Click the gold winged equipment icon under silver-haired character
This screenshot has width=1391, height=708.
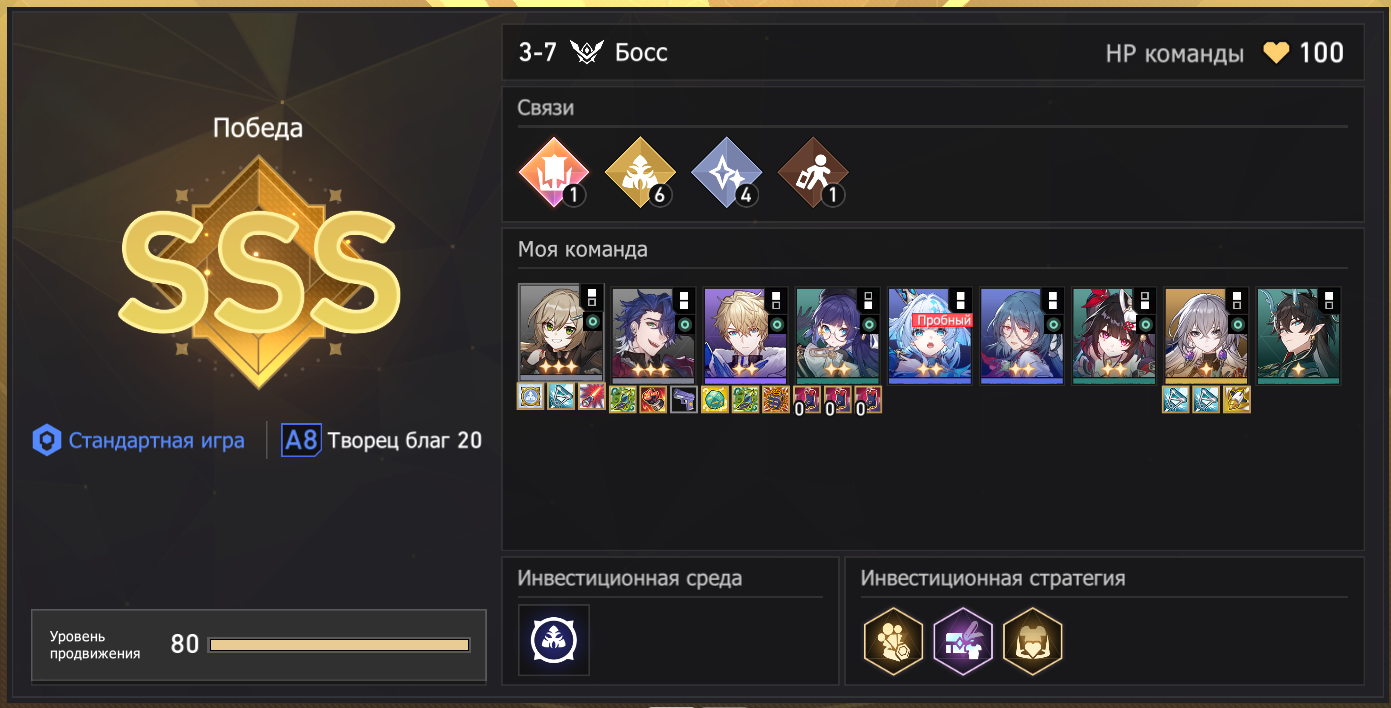(x=1237, y=400)
